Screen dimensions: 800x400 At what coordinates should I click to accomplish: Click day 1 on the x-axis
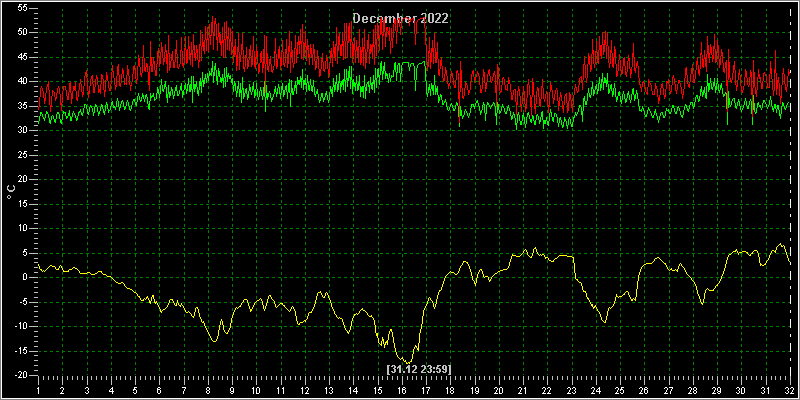point(39,391)
